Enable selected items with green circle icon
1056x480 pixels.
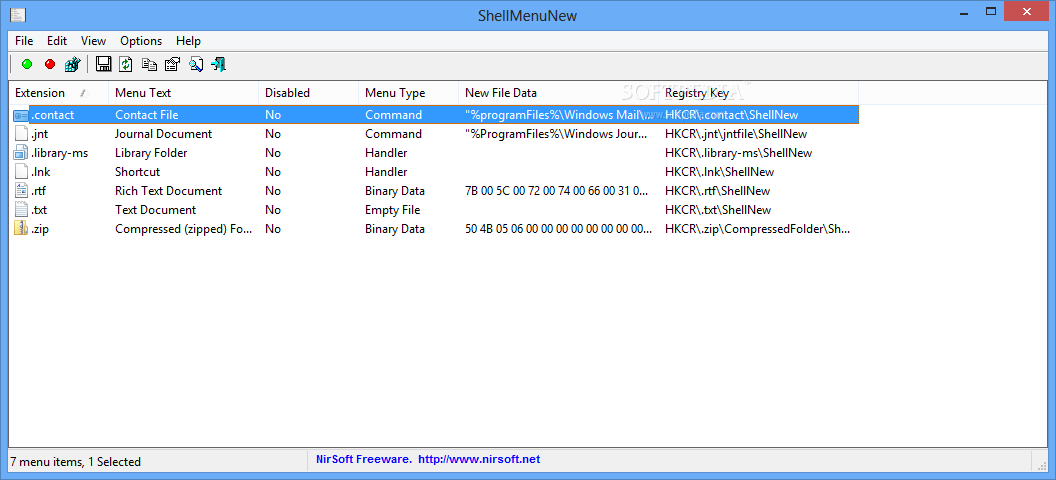click(27, 65)
